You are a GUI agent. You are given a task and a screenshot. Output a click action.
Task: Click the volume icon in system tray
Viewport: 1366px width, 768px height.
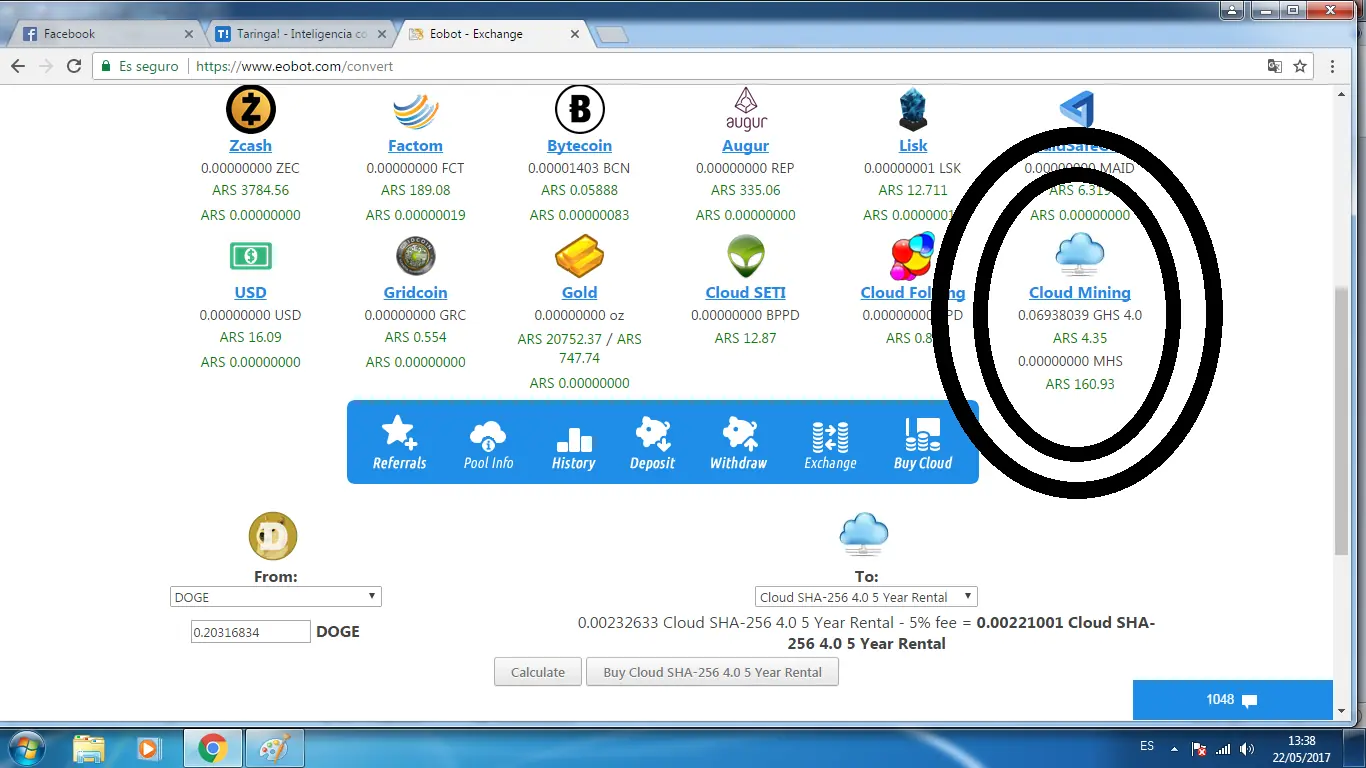click(1246, 748)
